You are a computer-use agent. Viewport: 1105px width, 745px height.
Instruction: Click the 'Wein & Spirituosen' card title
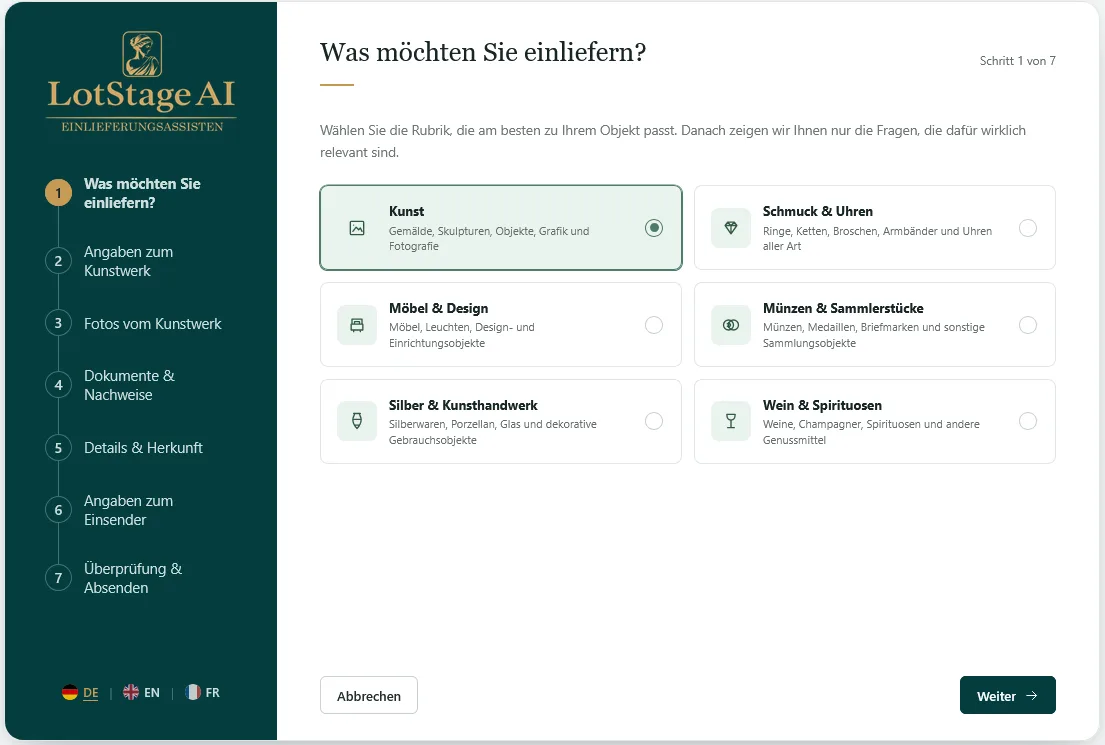(822, 405)
